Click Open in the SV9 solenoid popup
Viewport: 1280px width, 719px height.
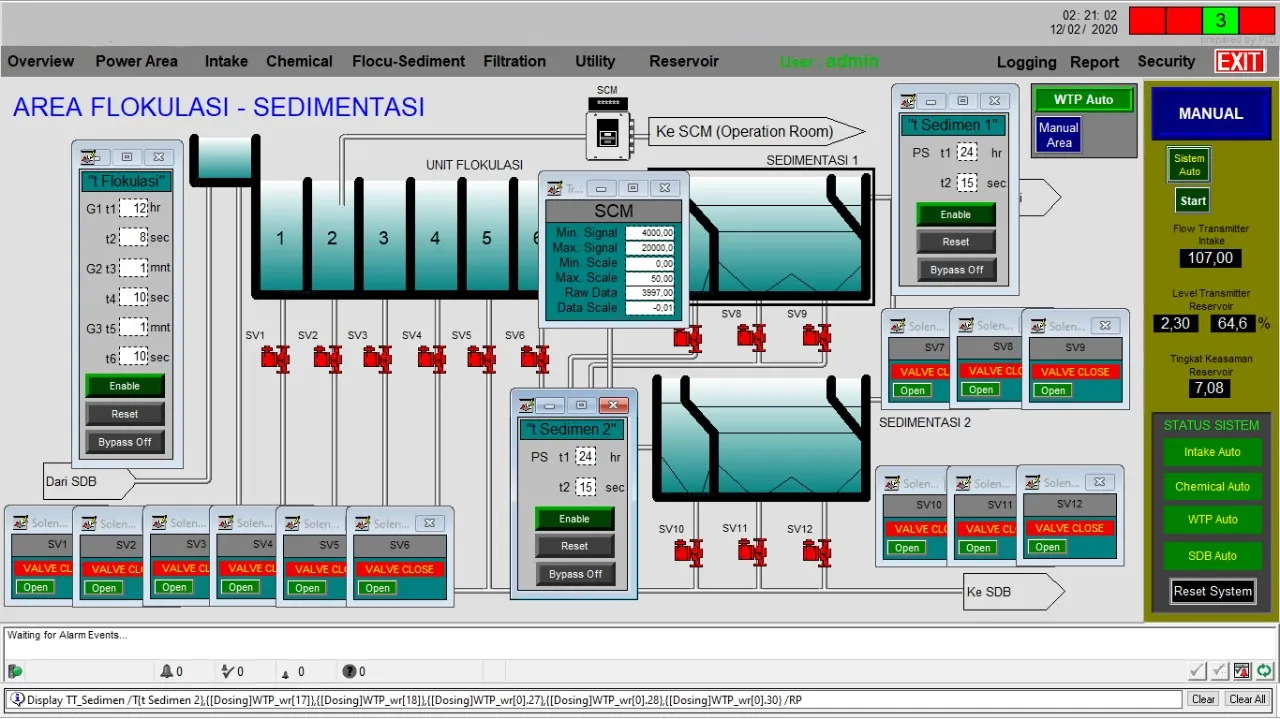[x=1053, y=390]
